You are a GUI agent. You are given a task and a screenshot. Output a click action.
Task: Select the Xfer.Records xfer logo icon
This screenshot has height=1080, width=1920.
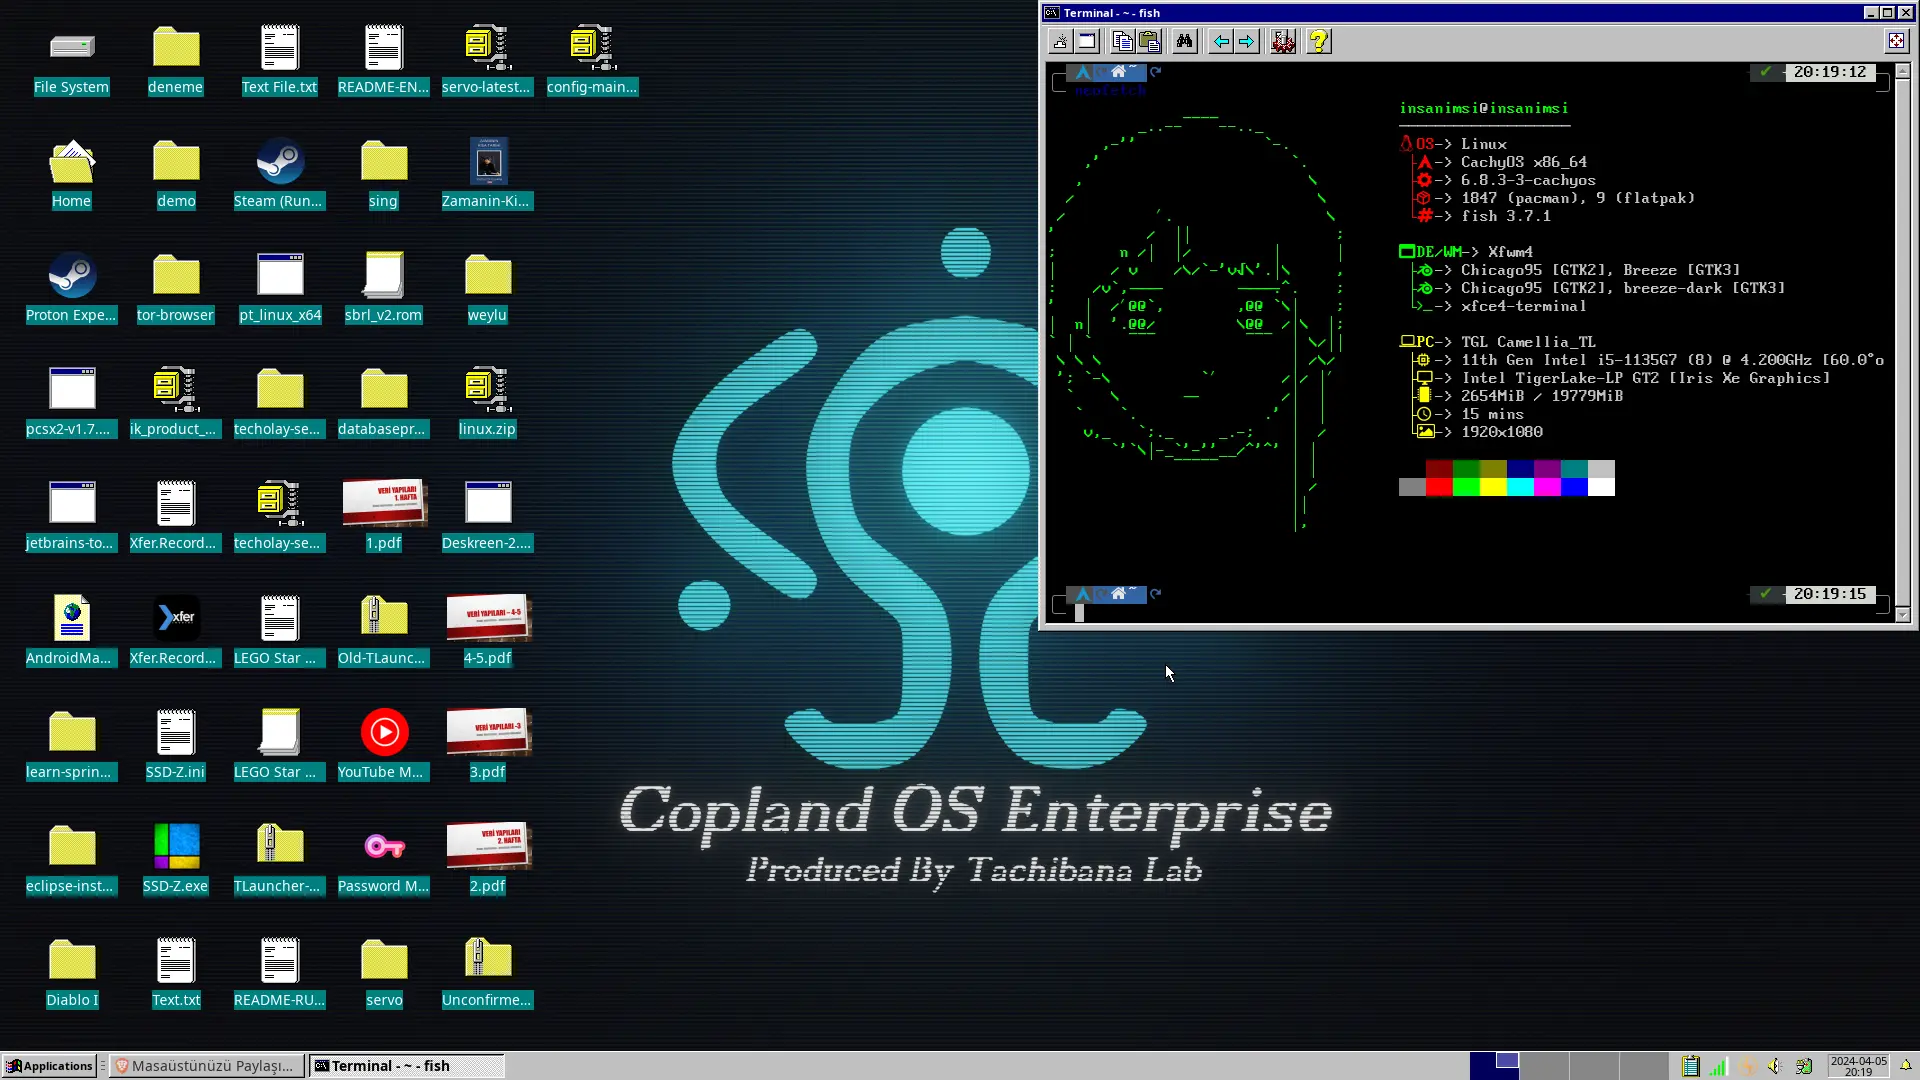(176, 632)
